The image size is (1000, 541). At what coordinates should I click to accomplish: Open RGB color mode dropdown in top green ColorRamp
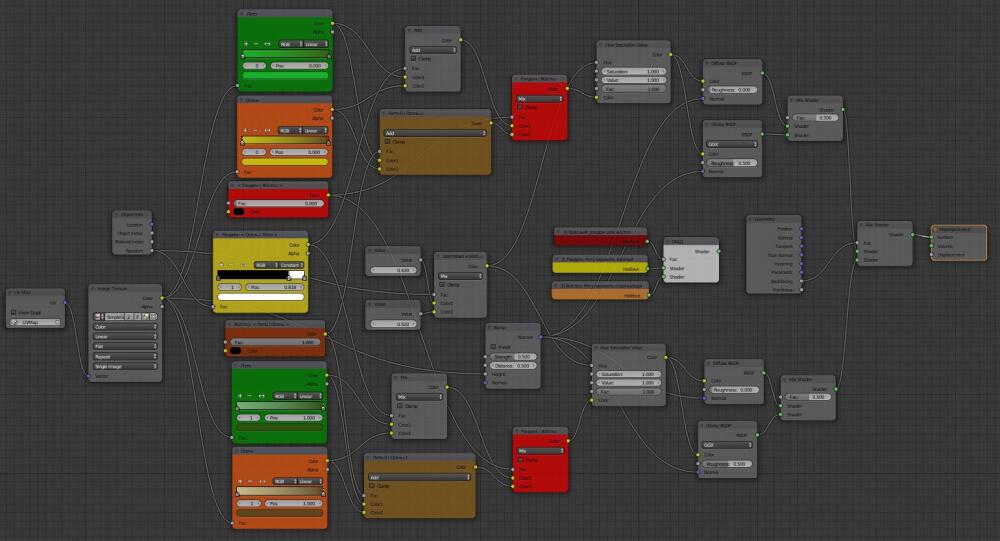[x=290, y=44]
